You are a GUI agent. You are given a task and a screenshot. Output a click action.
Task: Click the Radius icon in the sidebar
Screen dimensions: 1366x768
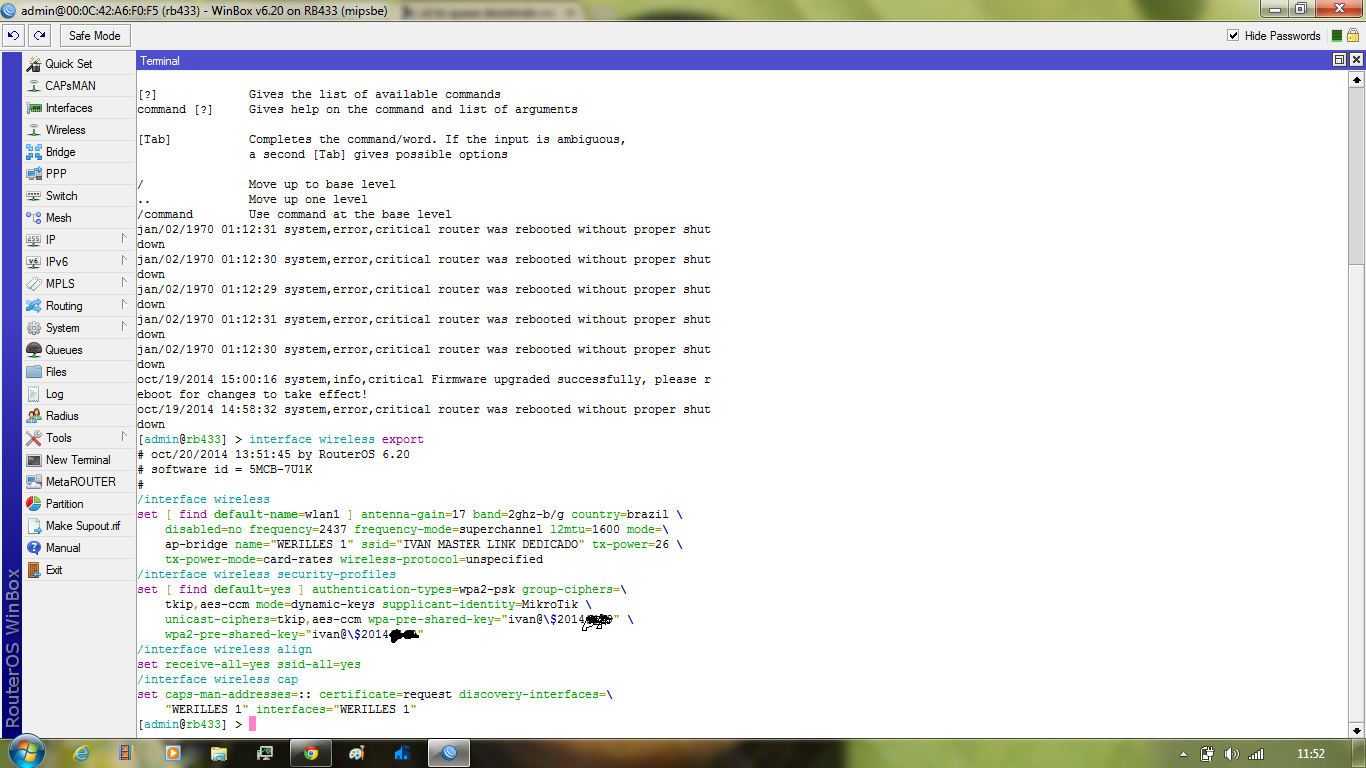(x=33, y=415)
